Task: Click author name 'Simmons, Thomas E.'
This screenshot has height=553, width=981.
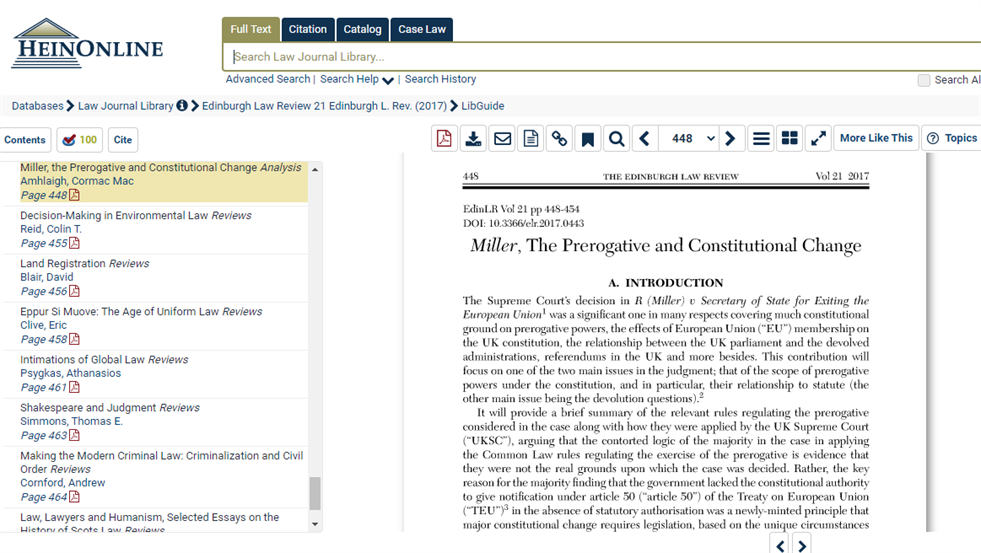Action: tap(71, 421)
